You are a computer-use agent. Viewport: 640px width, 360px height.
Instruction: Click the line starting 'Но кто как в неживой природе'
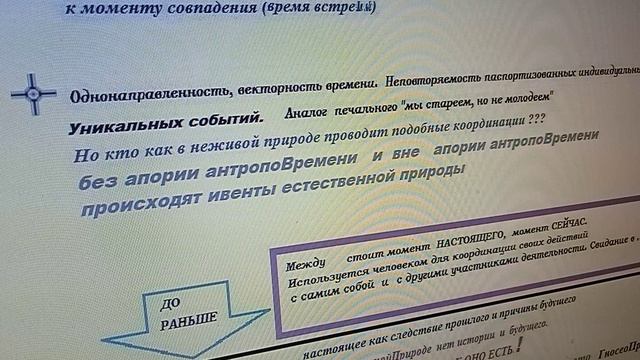[309, 138]
